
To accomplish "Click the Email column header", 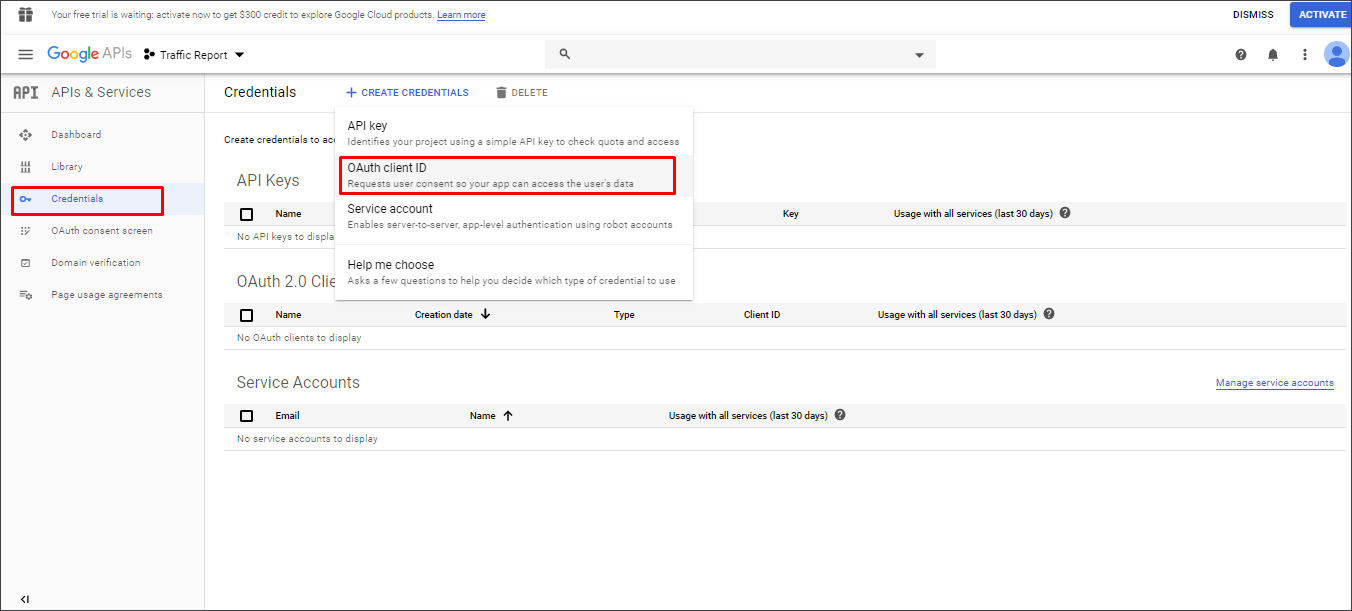I will 288,416.
